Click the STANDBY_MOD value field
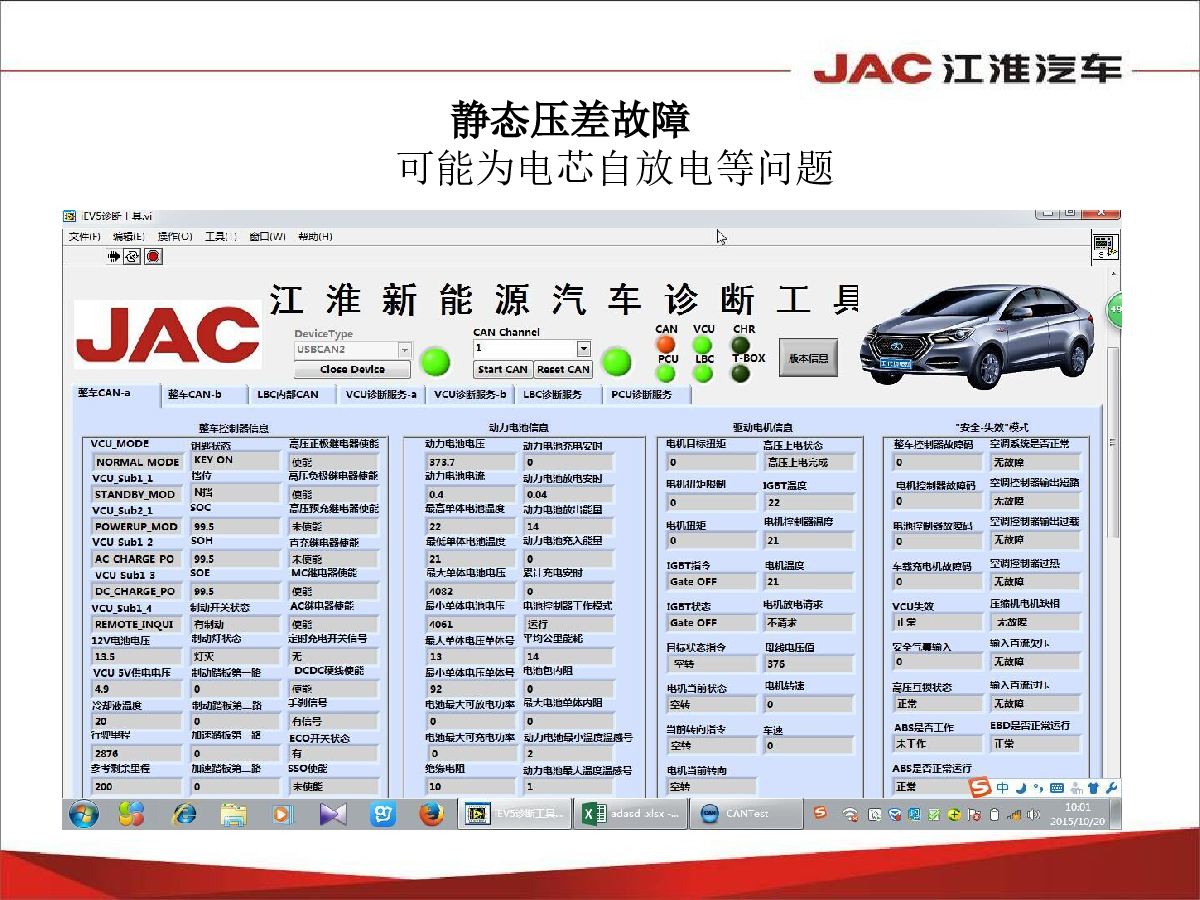This screenshot has width=1200, height=900. tap(136, 494)
